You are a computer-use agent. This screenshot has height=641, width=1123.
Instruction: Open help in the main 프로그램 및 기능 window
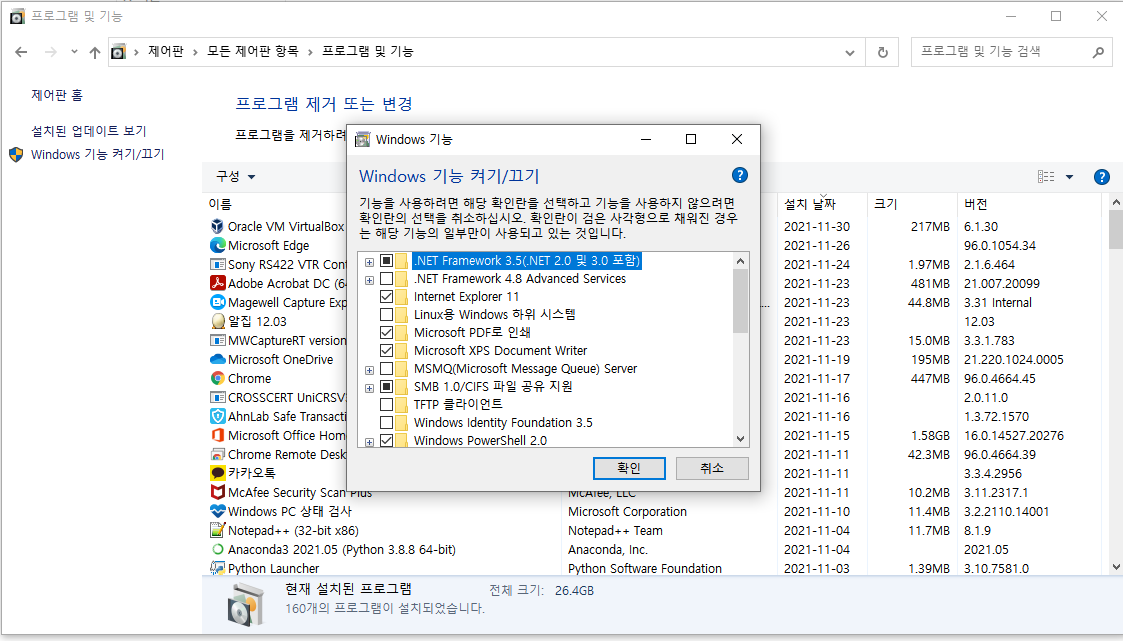[1102, 177]
